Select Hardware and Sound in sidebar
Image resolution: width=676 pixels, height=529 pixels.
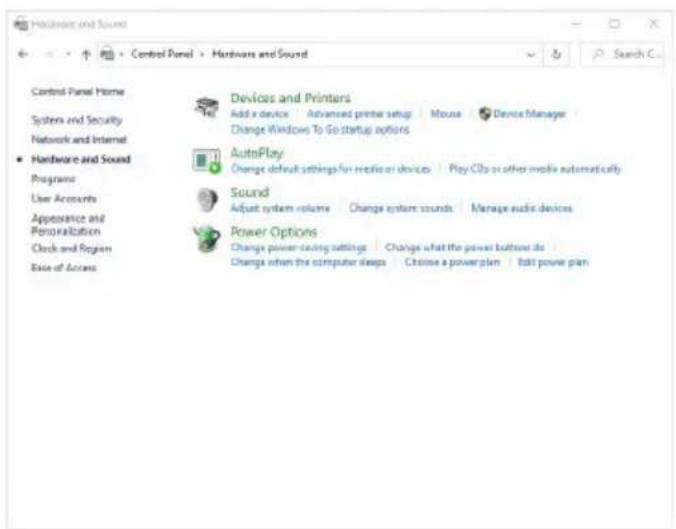(x=81, y=159)
